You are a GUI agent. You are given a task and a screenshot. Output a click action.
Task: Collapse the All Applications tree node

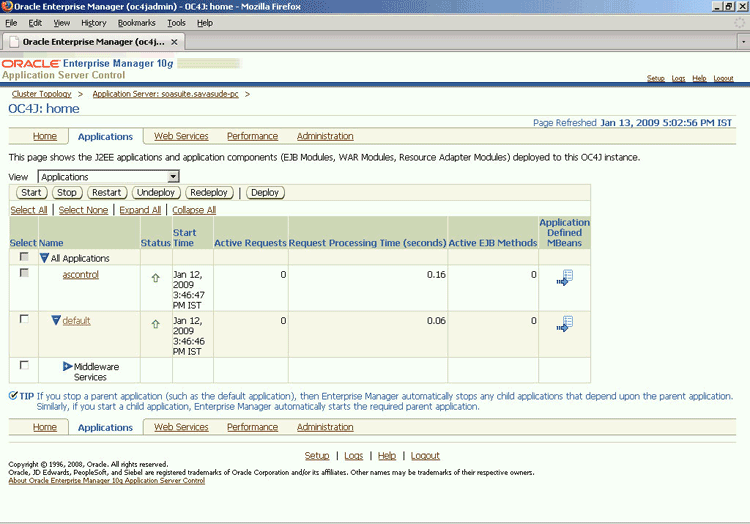pos(44,258)
